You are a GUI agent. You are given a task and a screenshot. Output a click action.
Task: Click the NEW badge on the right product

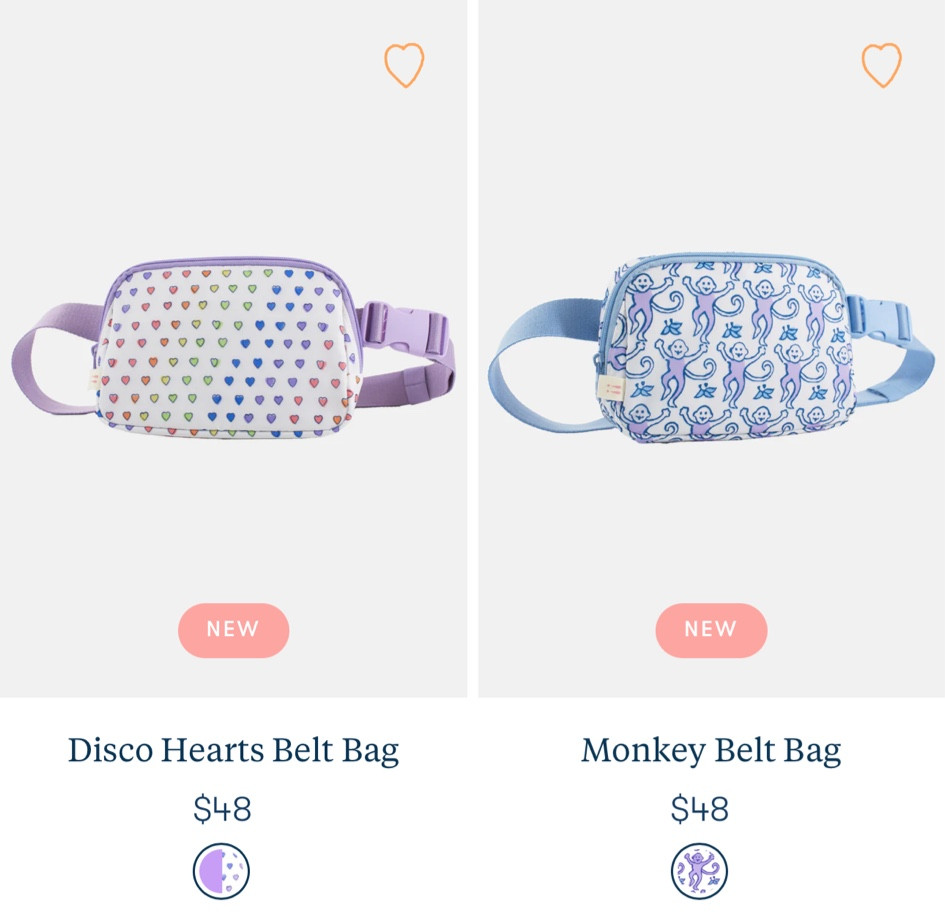point(711,630)
